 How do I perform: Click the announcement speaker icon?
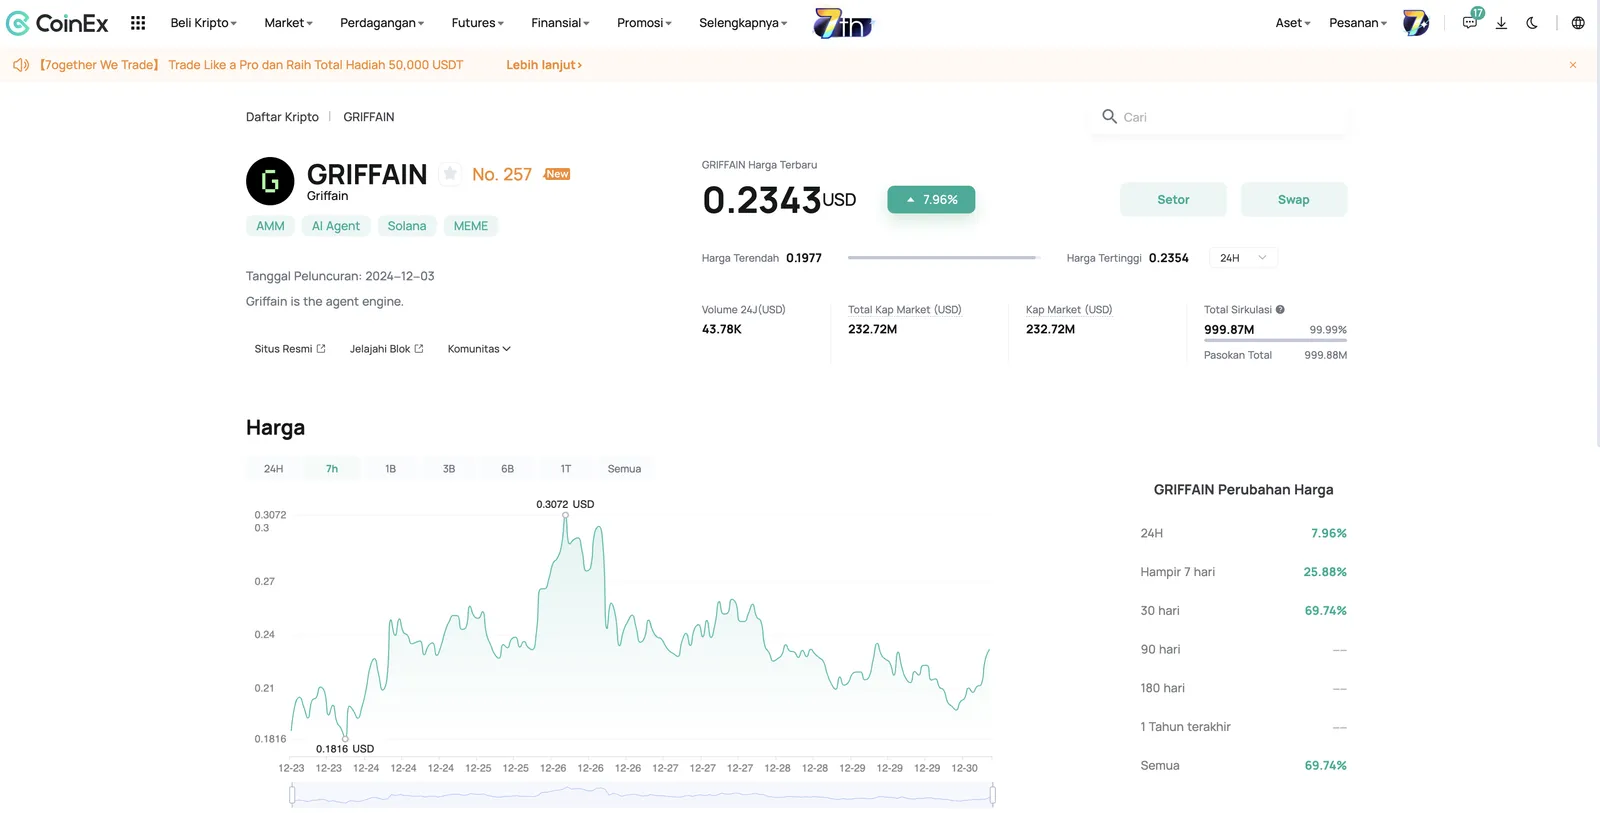21,65
